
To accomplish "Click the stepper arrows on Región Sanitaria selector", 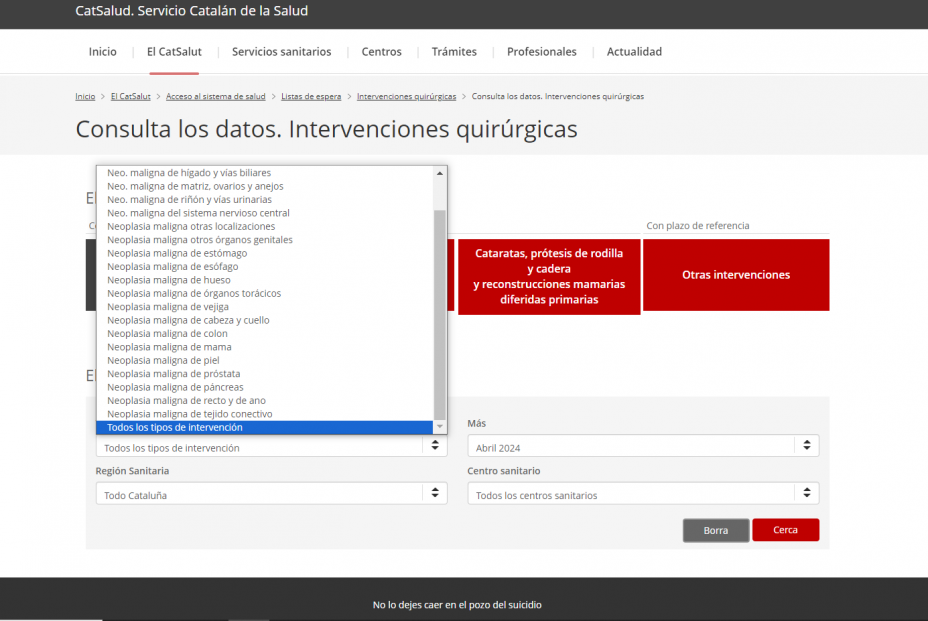I will [x=434, y=493].
